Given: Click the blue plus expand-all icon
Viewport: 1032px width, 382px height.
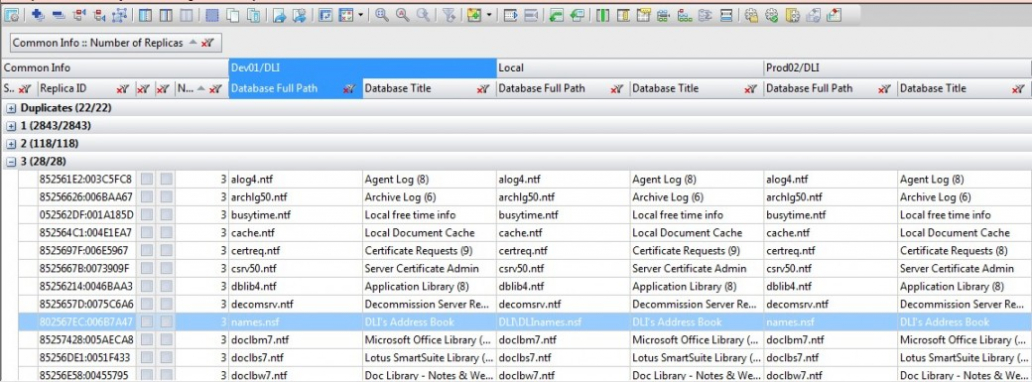Looking at the screenshot, I should (x=38, y=15).
